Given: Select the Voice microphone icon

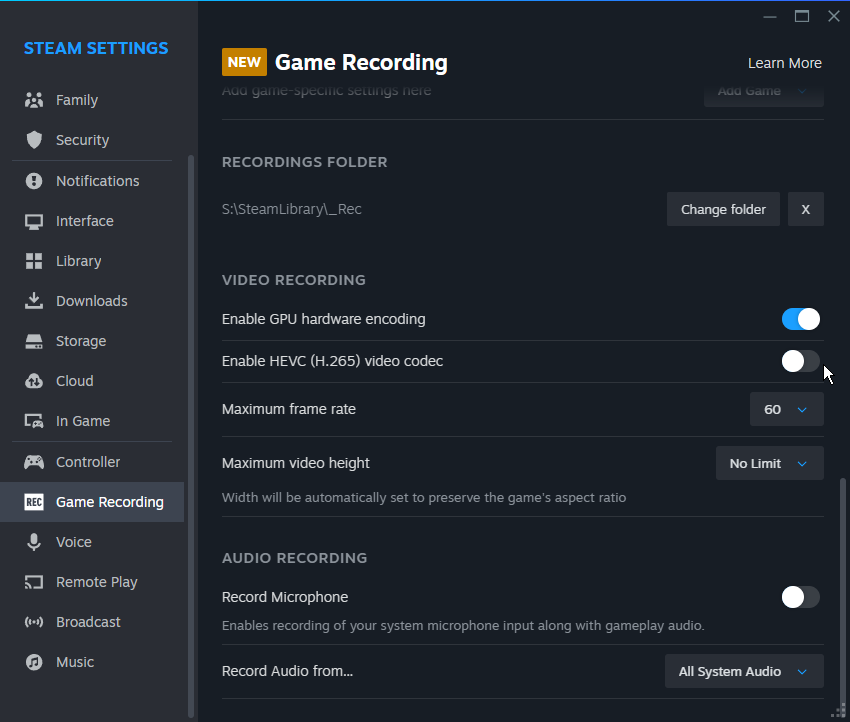Looking at the screenshot, I should click(34, 542).
